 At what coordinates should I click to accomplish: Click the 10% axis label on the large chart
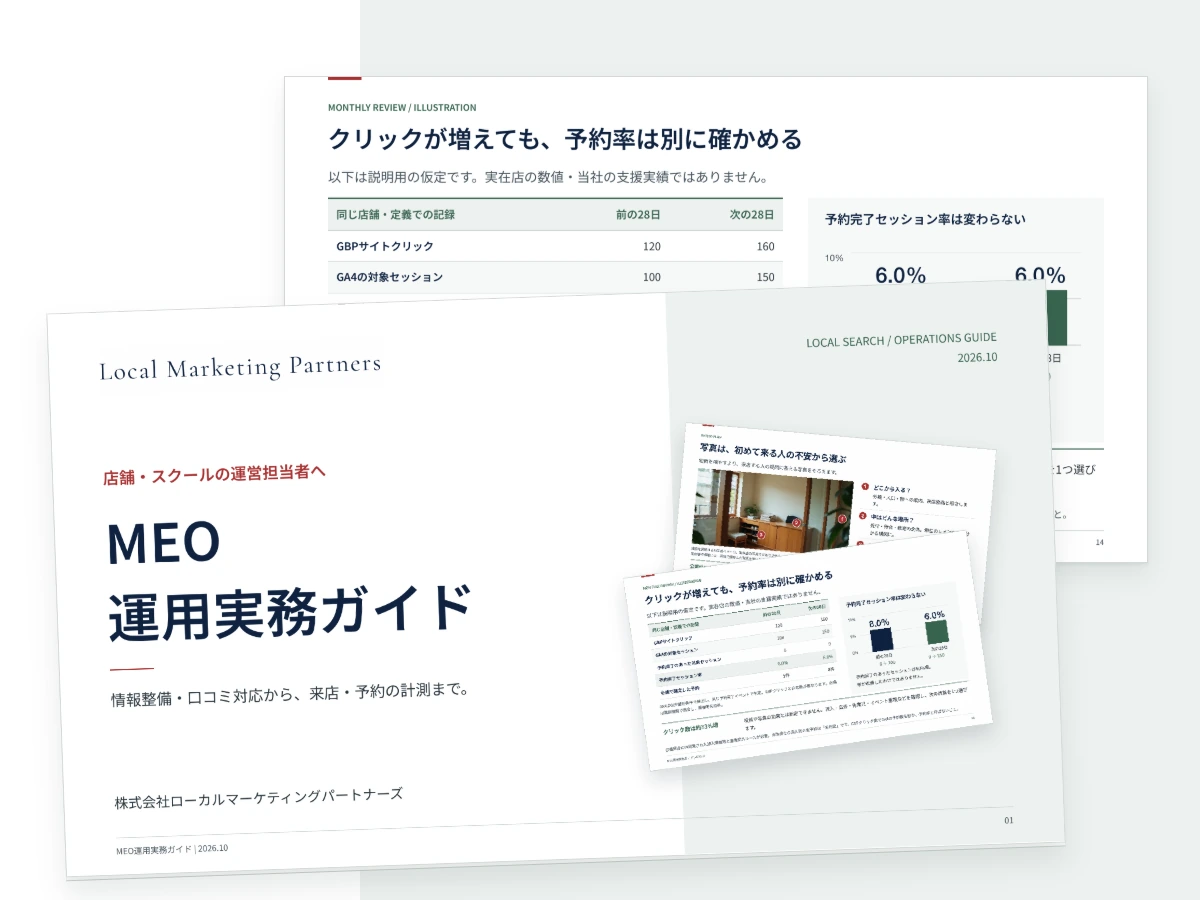click(833, 258)
